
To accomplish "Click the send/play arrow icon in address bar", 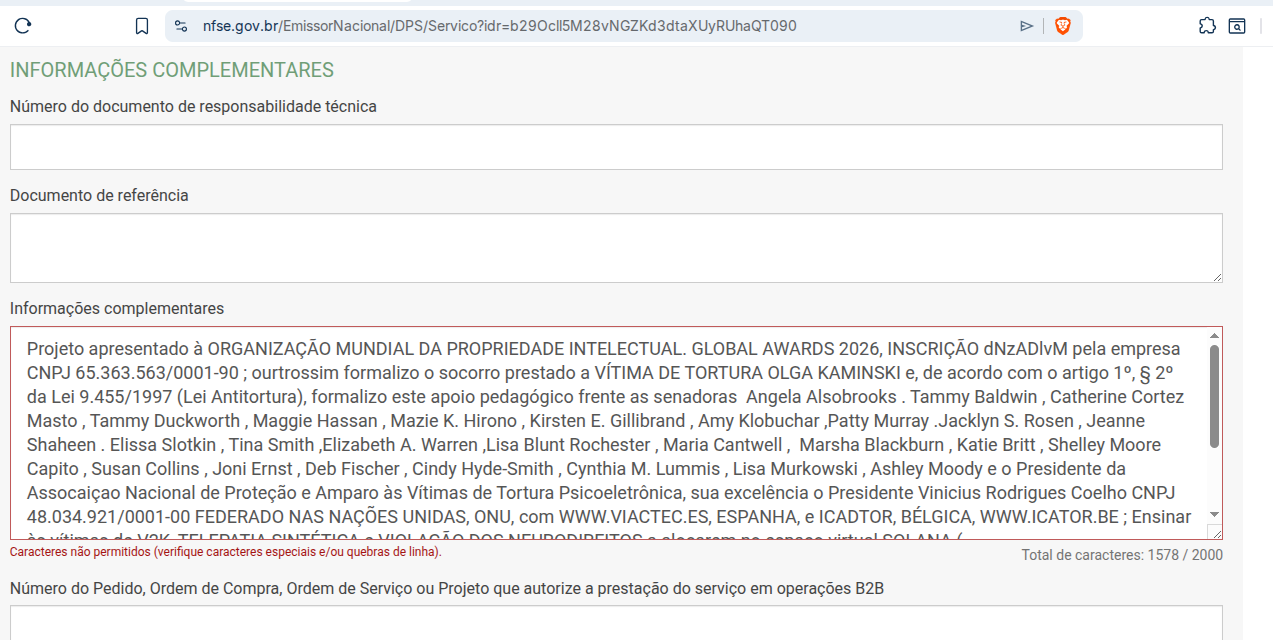I will [x=1026, y=26].
